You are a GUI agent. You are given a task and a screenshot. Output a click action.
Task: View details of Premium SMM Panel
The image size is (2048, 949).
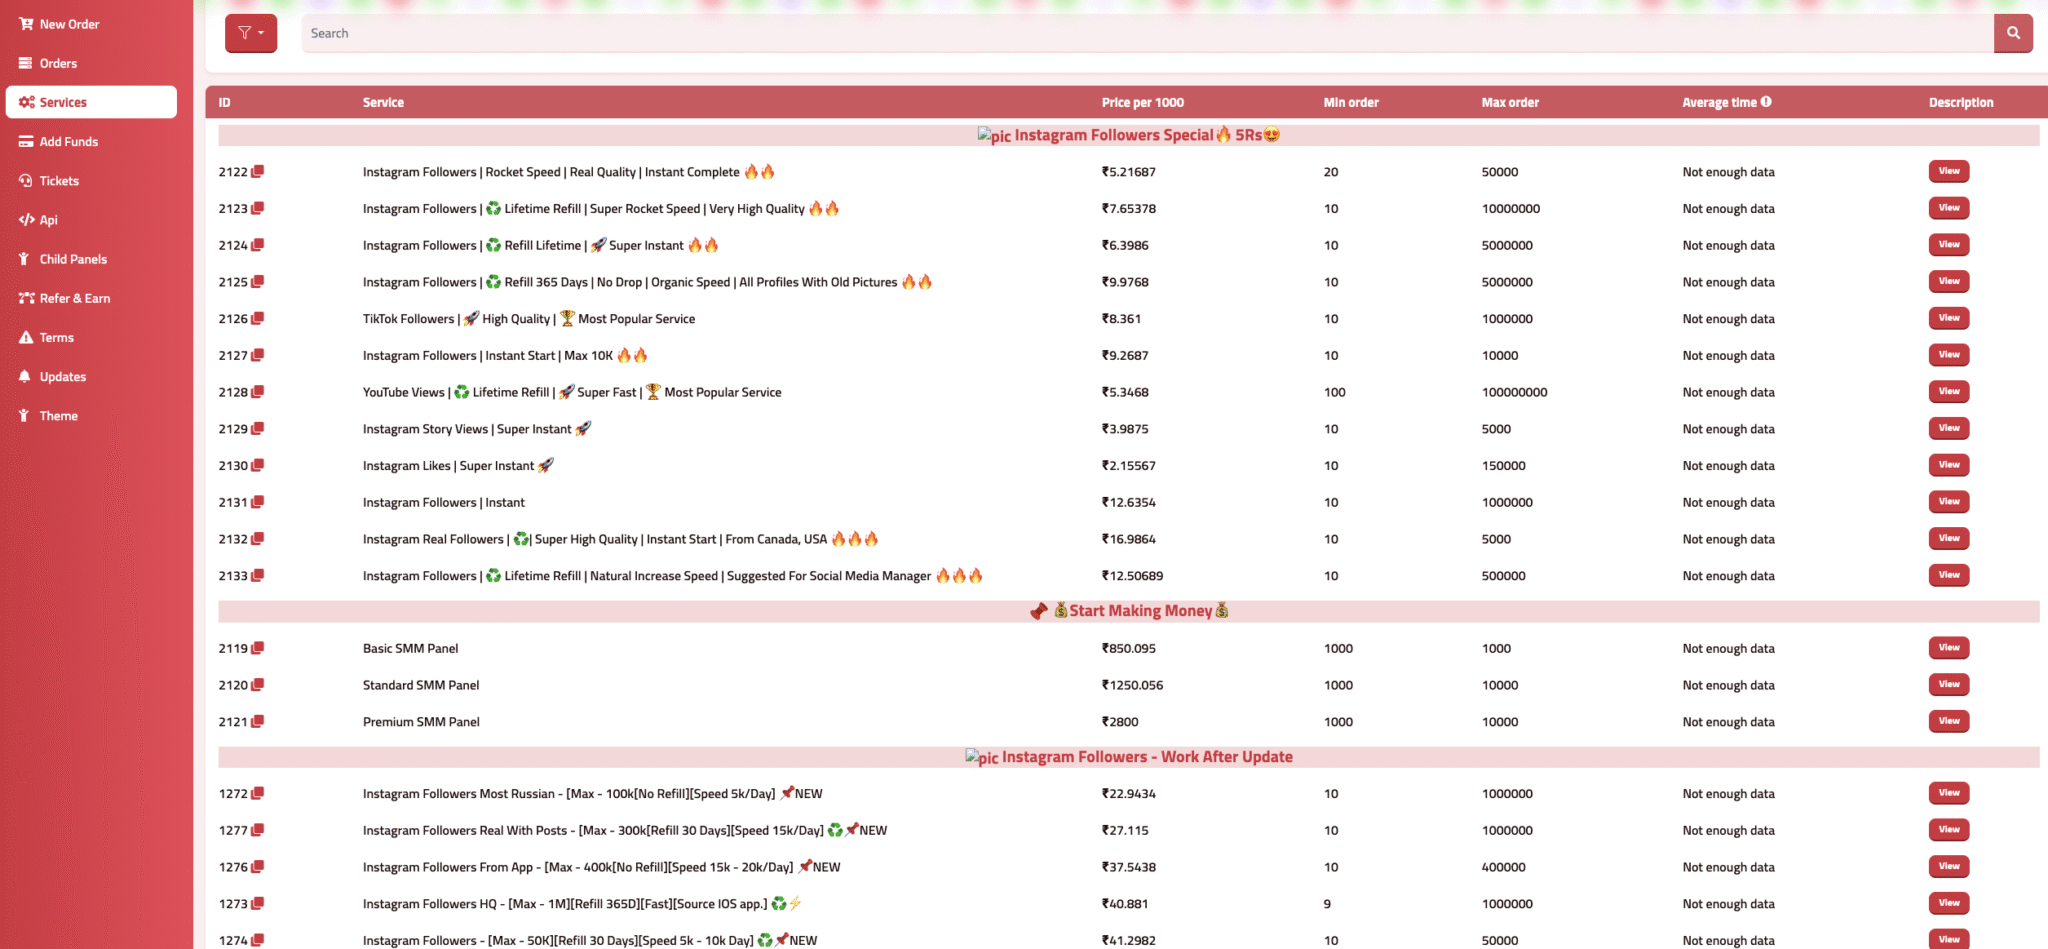pos(1948,721)
